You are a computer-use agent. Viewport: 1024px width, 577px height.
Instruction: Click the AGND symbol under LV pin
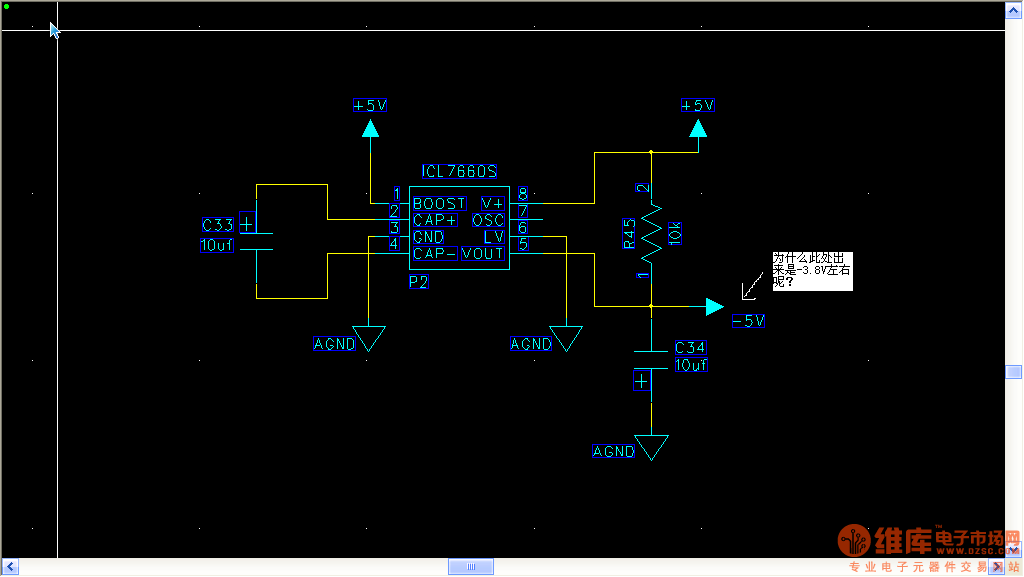point(567,340)
